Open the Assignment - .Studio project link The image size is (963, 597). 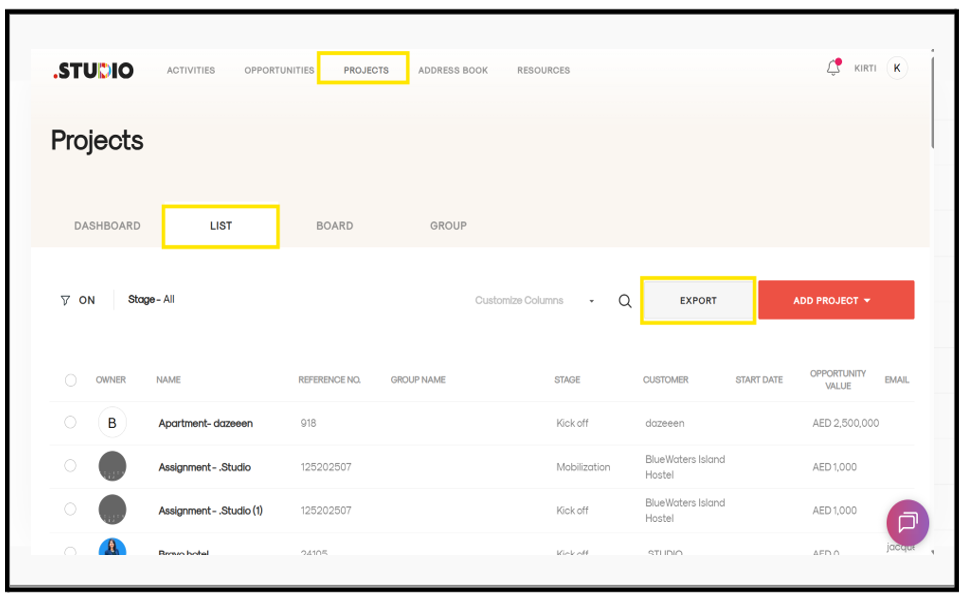pos(205,467)
